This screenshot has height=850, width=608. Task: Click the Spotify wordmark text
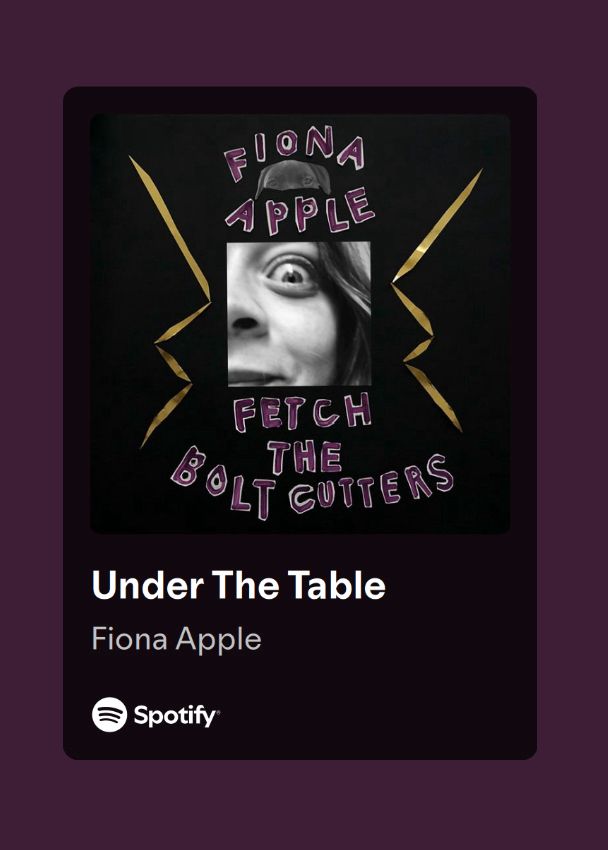(x=174, y=716)
